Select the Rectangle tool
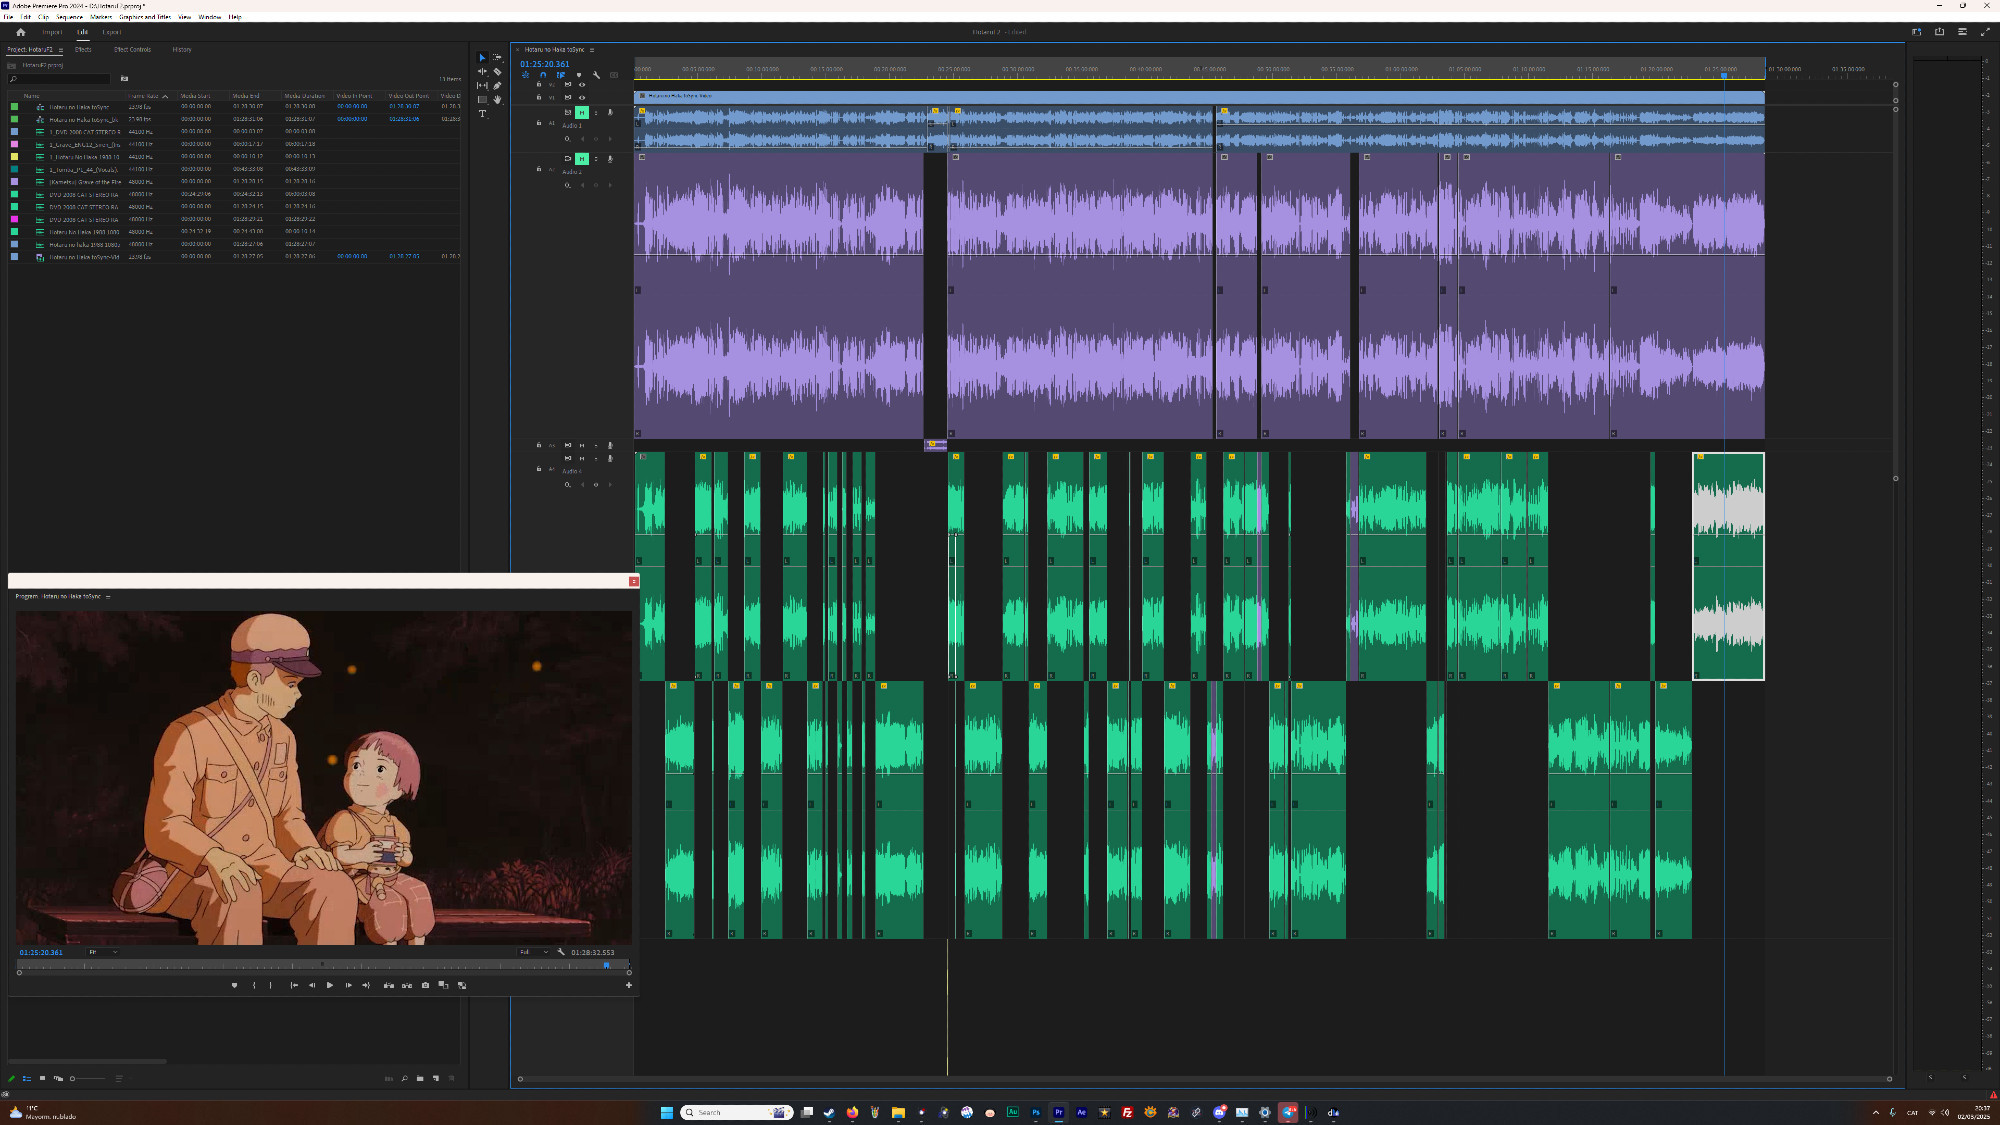Image resolution: width=2000 pixels, height=1125 pixels. (482, 99)
